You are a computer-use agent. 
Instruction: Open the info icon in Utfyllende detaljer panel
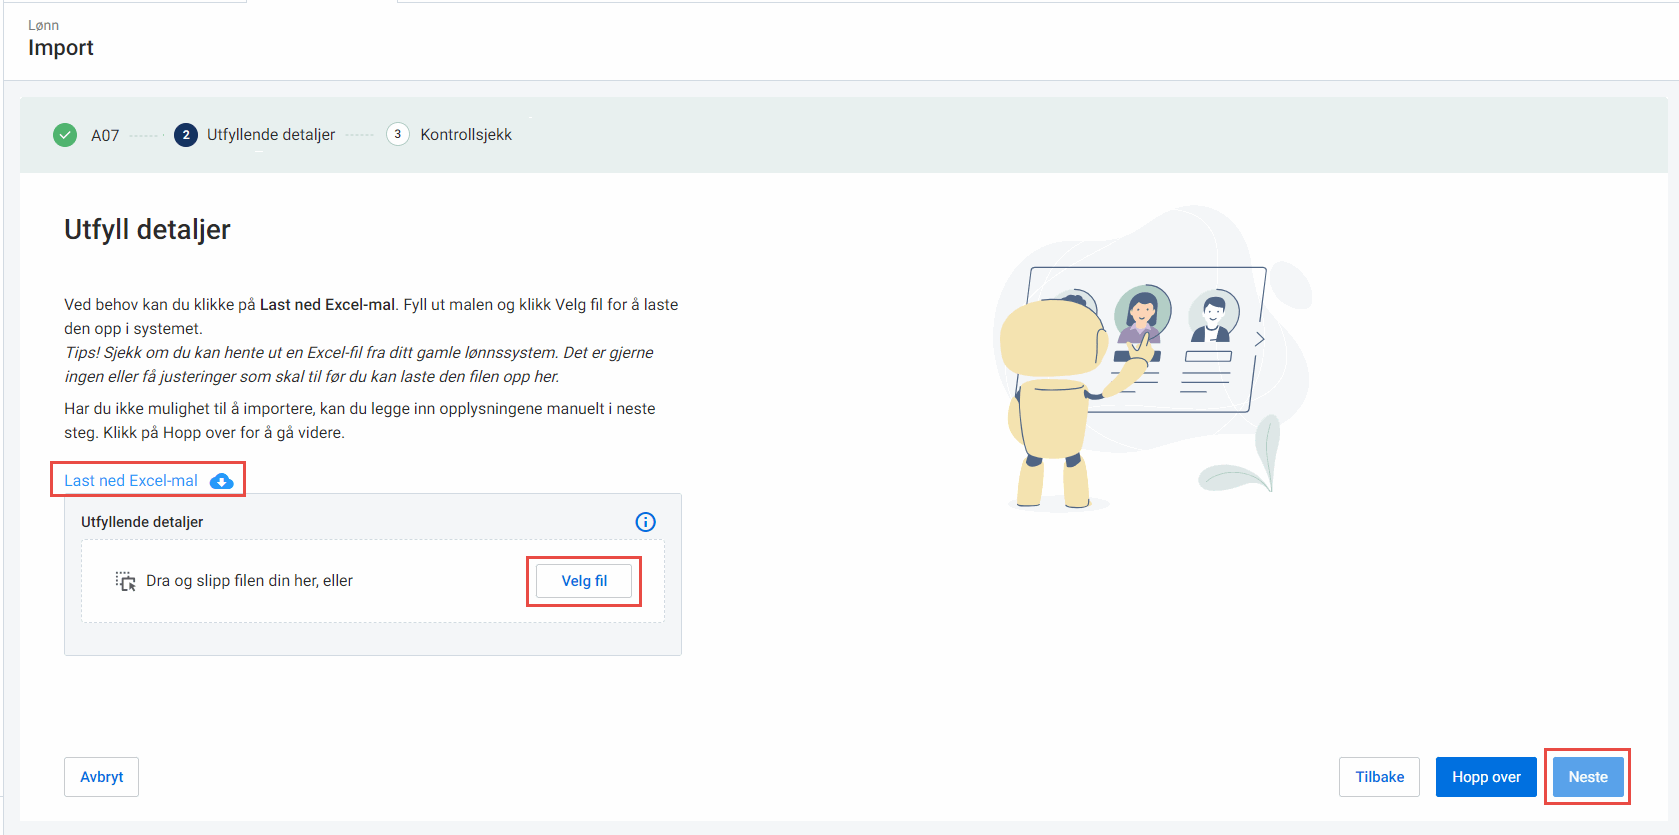(646, 522)
